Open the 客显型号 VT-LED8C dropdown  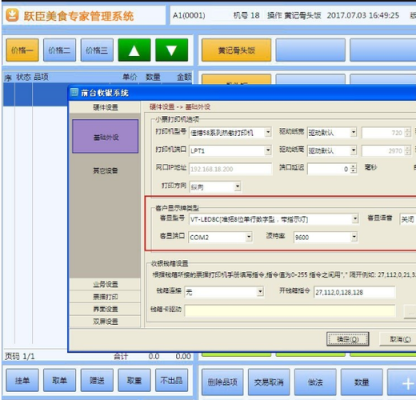(x=355, y=219)
